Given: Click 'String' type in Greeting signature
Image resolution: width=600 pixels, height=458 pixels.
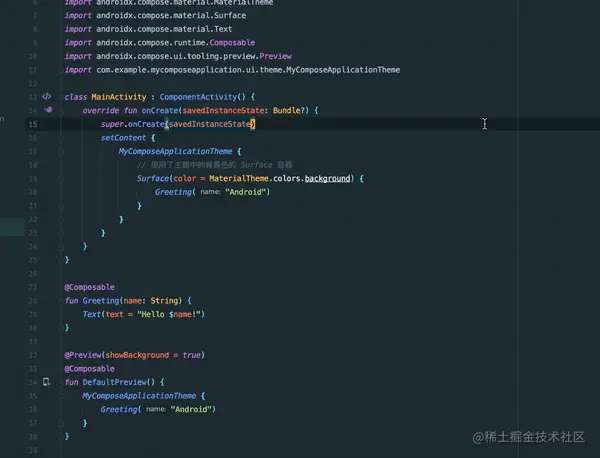Looking at the screenshot, I should coord(164,301).
